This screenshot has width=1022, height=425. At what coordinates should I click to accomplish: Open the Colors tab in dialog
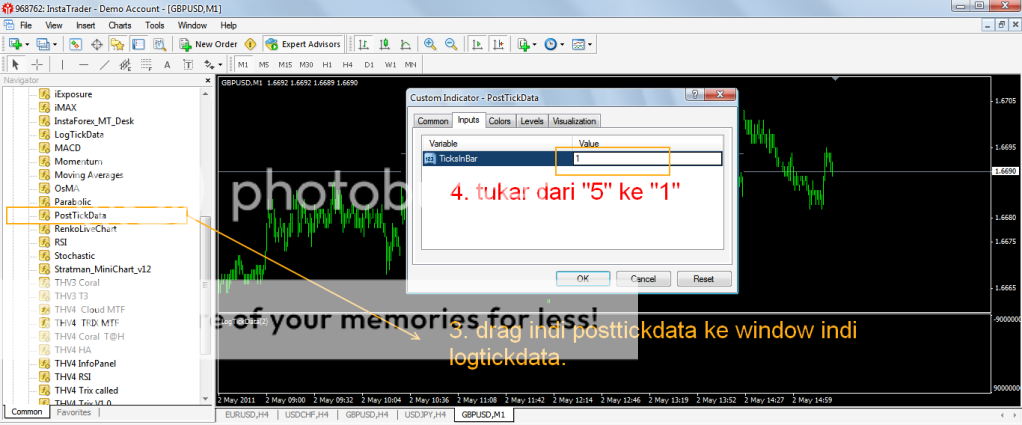[499, 121]
